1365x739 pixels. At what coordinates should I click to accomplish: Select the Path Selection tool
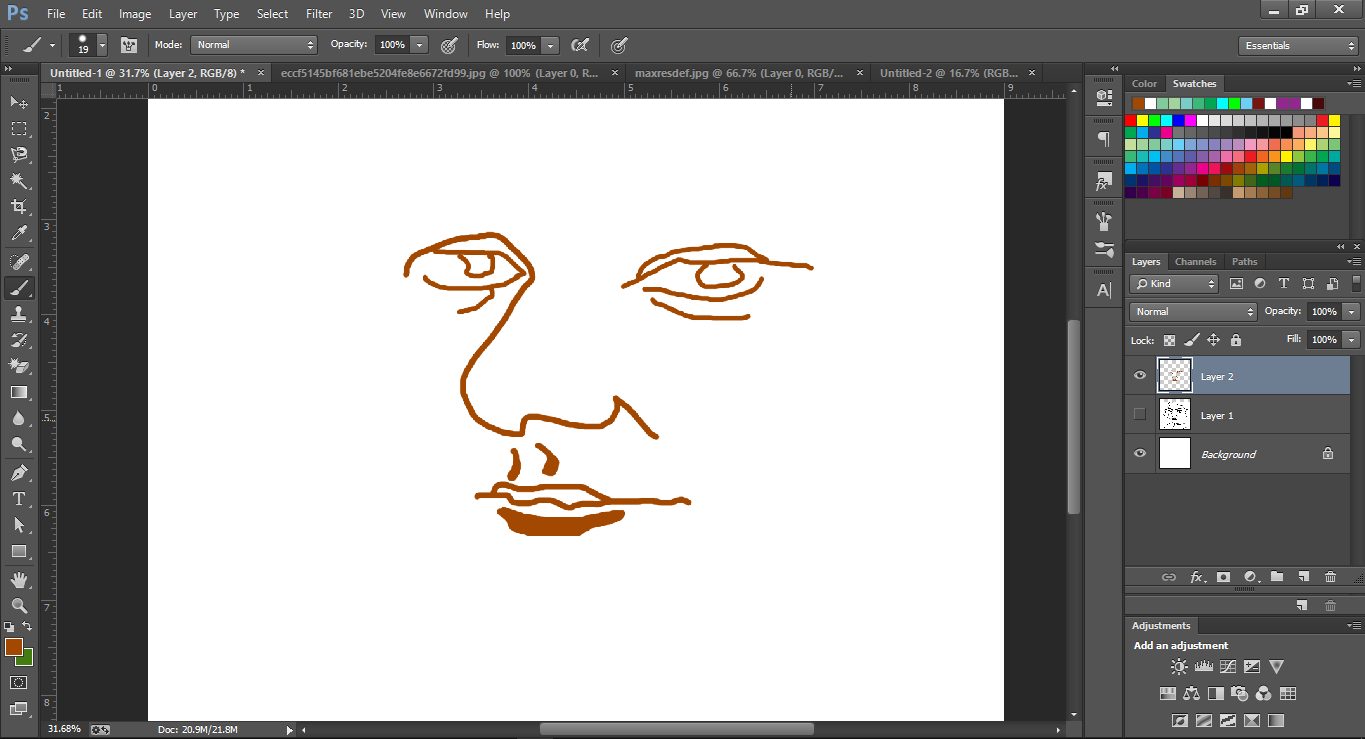[x=19, y=525]
